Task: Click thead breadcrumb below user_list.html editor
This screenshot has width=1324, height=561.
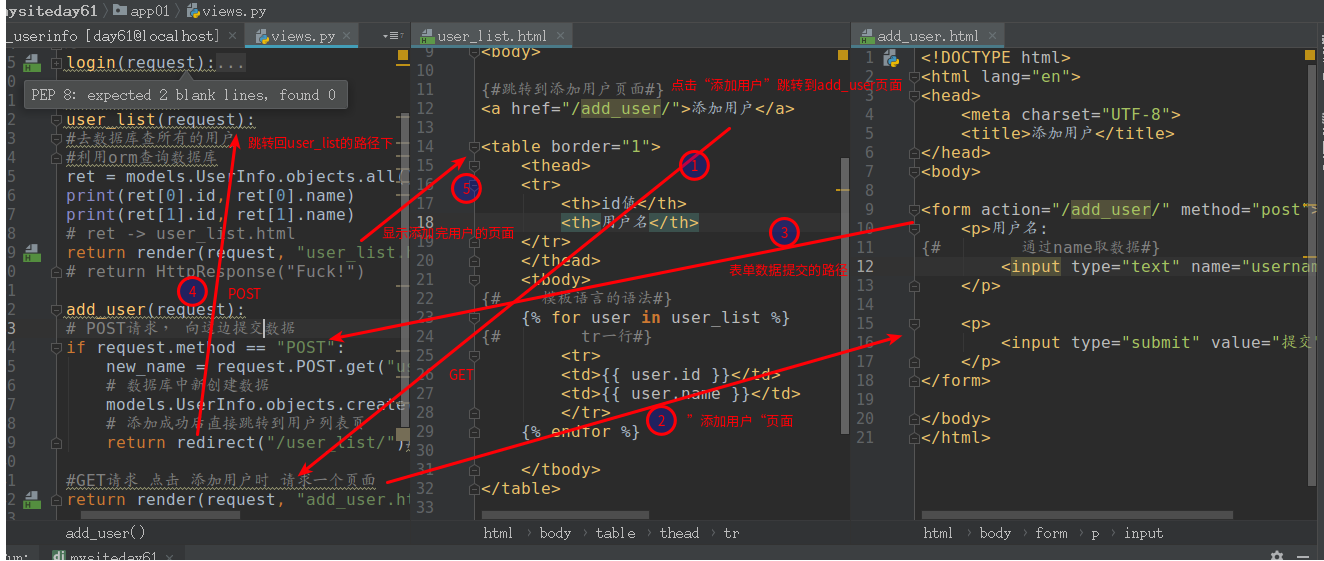Action: tap(679, 533)
